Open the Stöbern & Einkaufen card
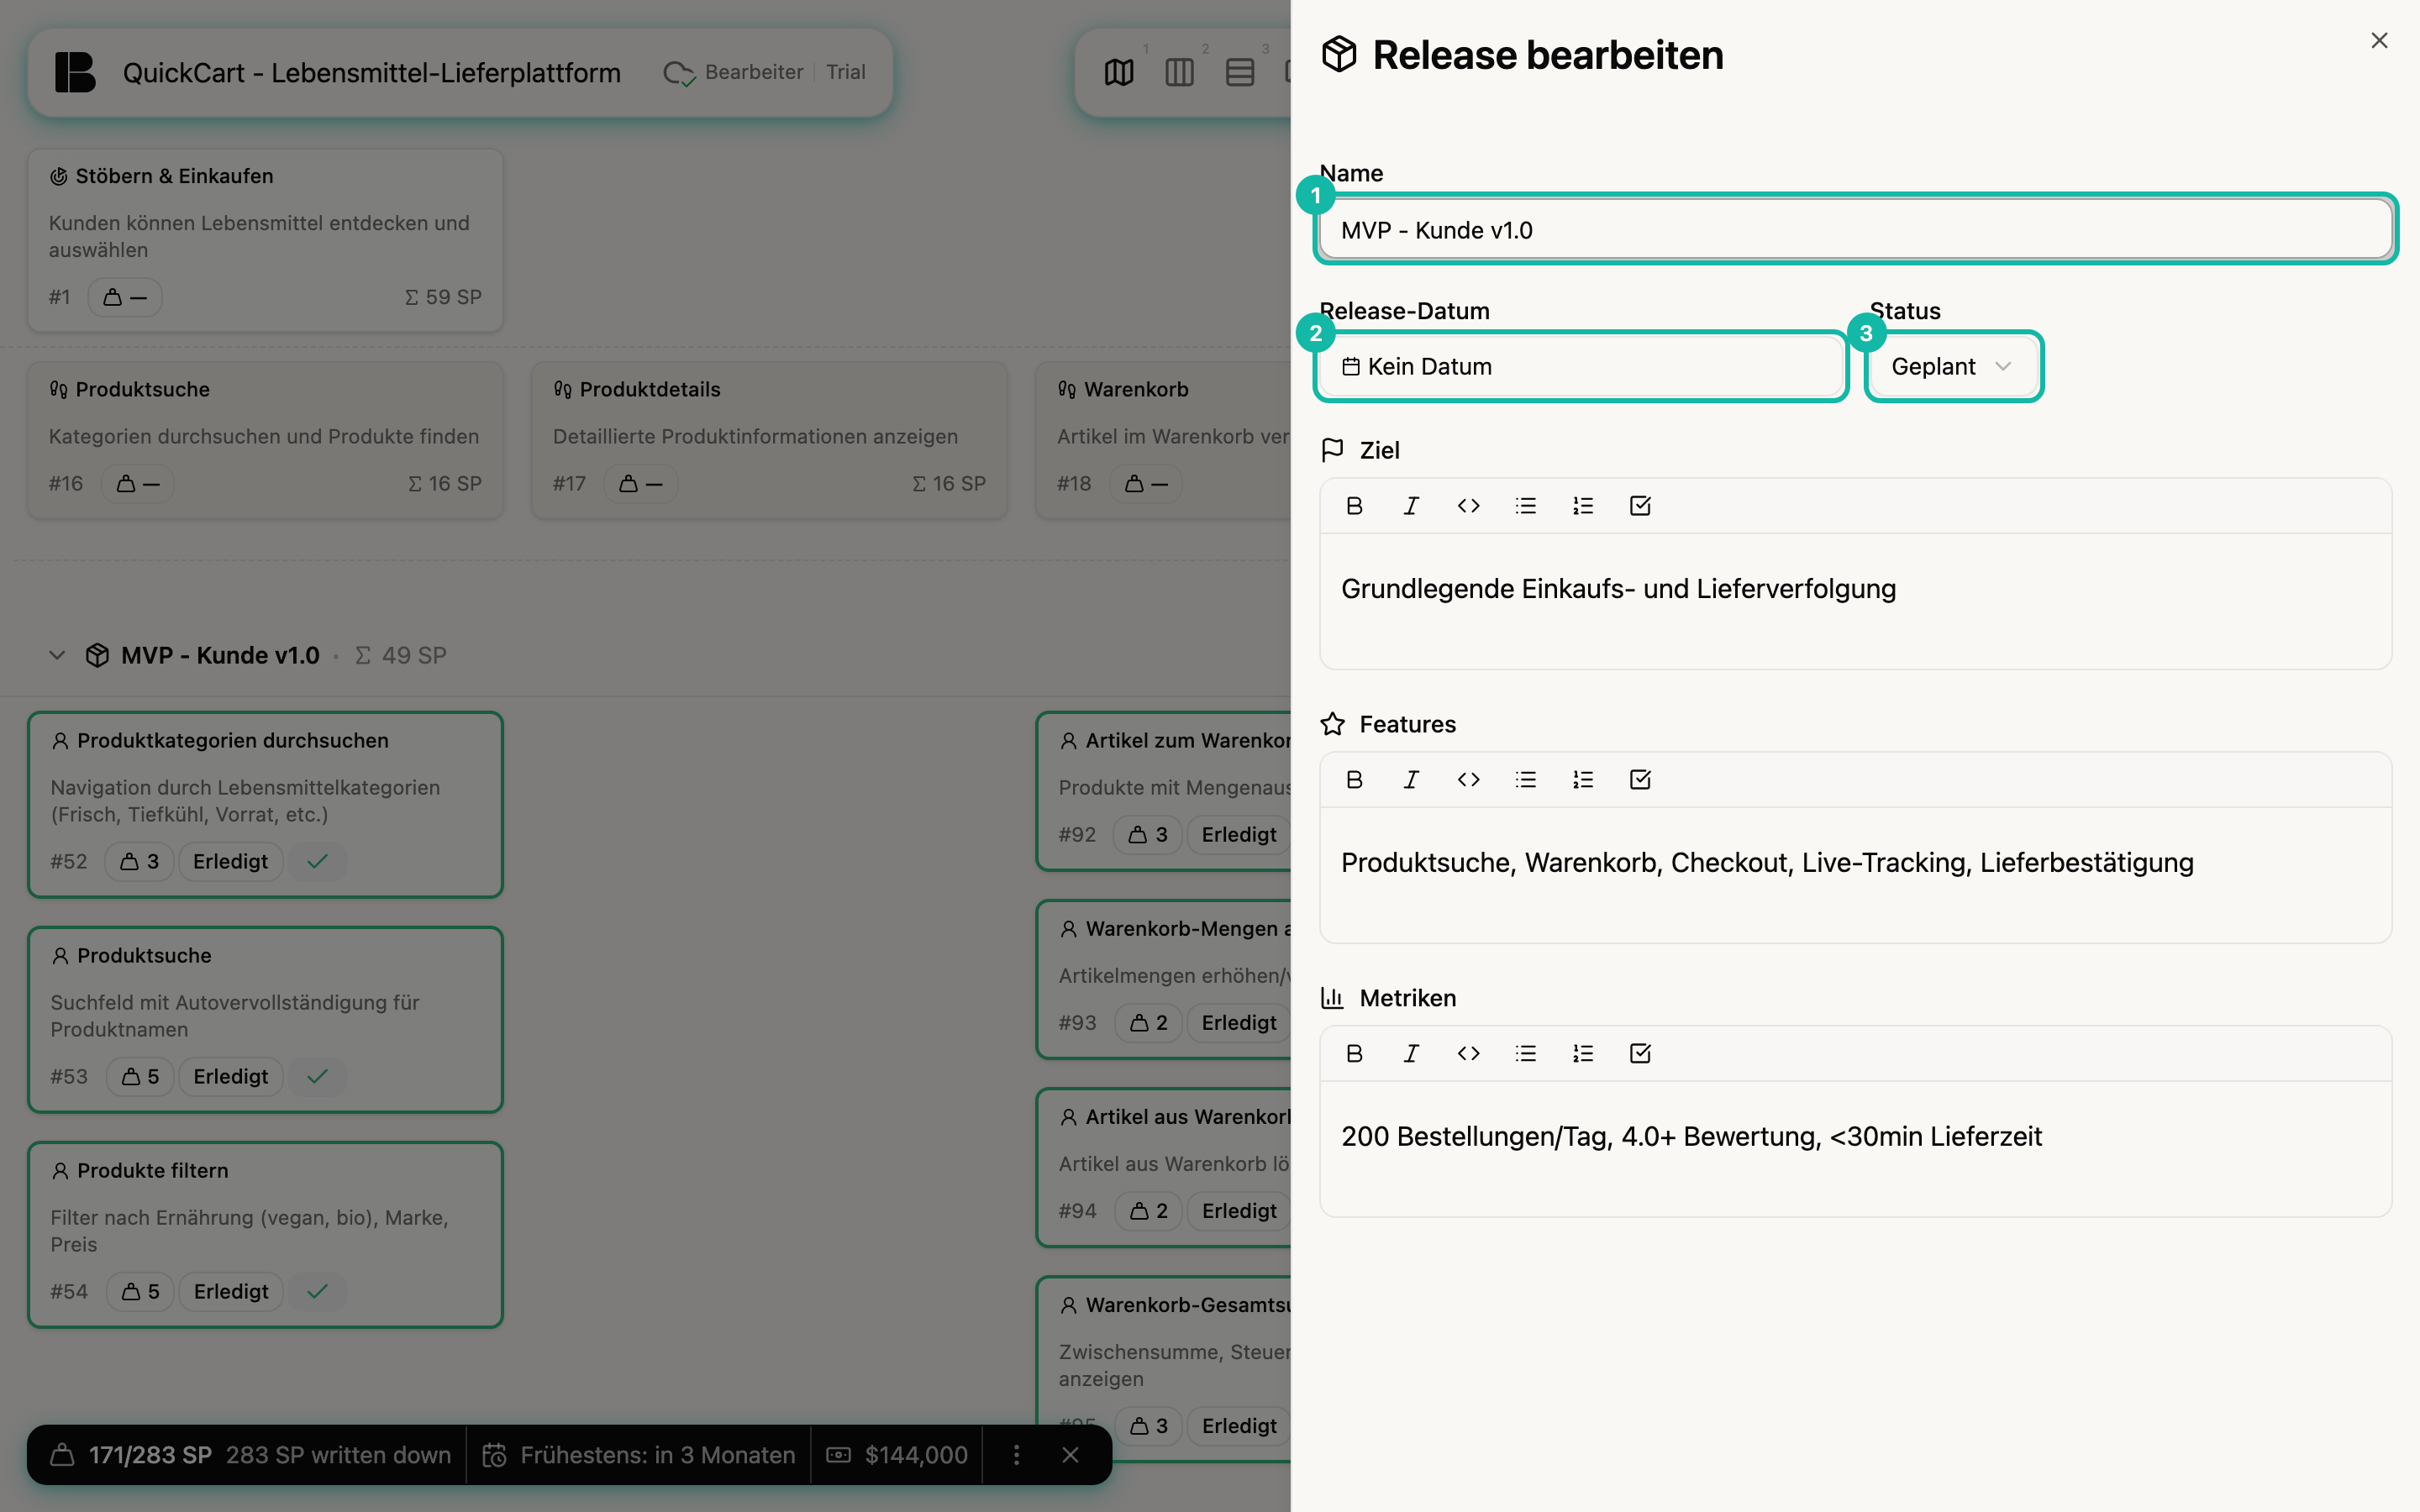Screen dimensions: 2420x1512 pyautogui.click(x=265, y=240)
